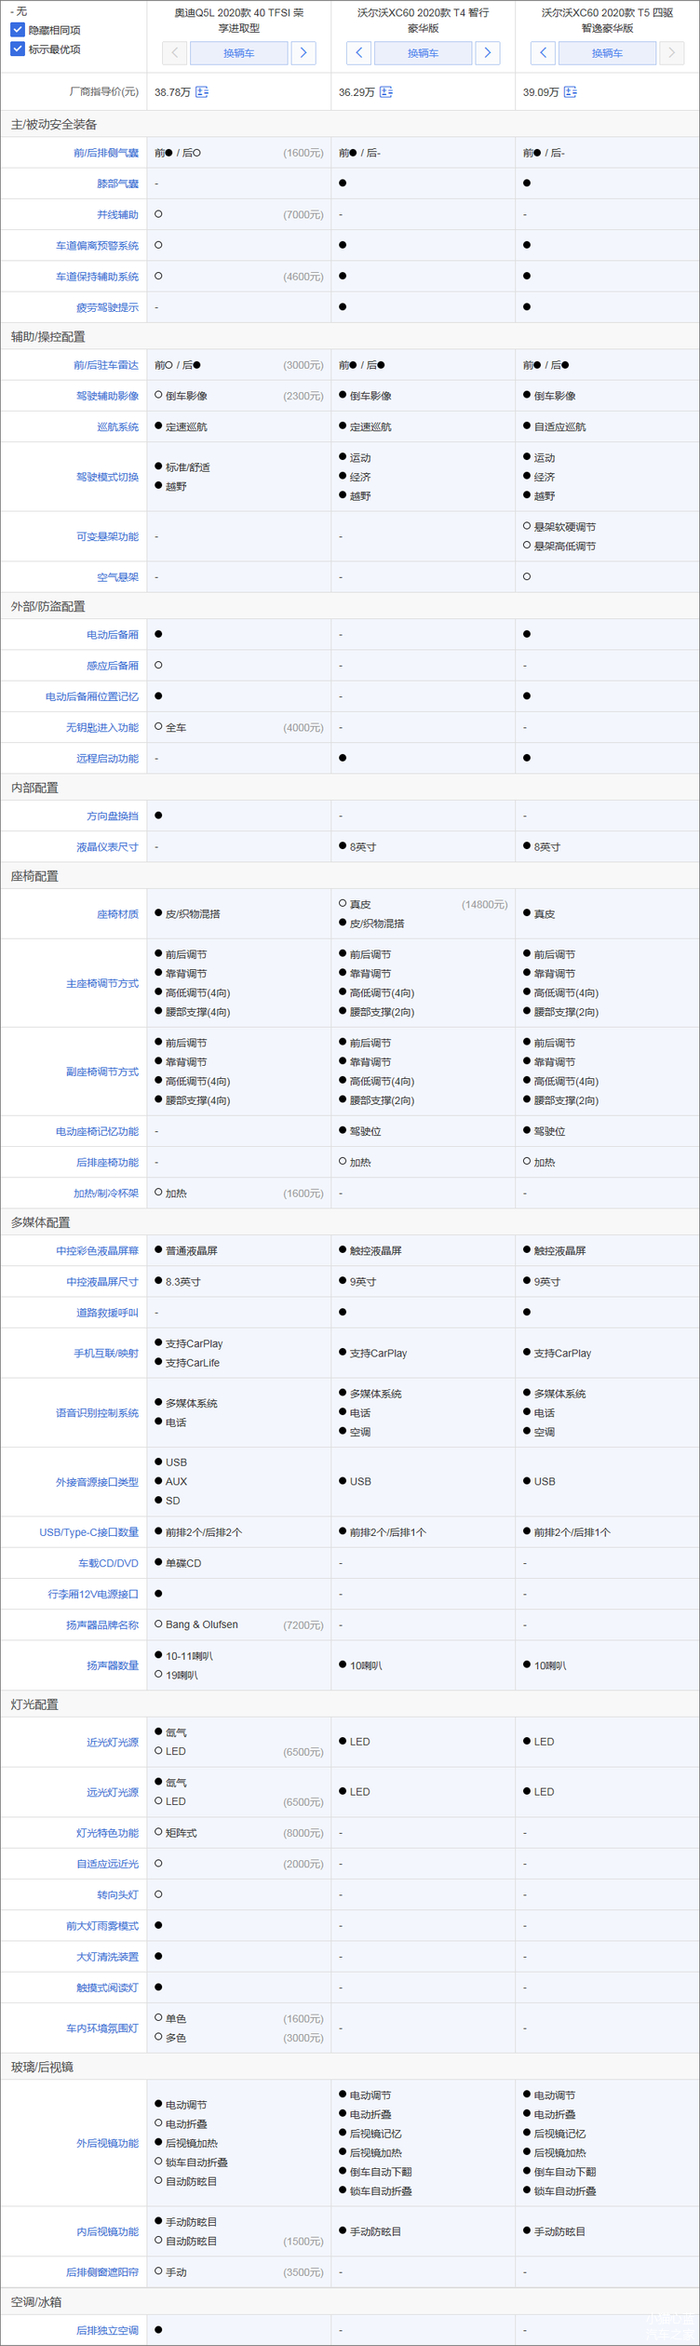Click the 方向盘换挡 row label
This screenshot has width=700, height=2346.
(x=113, y=816)
